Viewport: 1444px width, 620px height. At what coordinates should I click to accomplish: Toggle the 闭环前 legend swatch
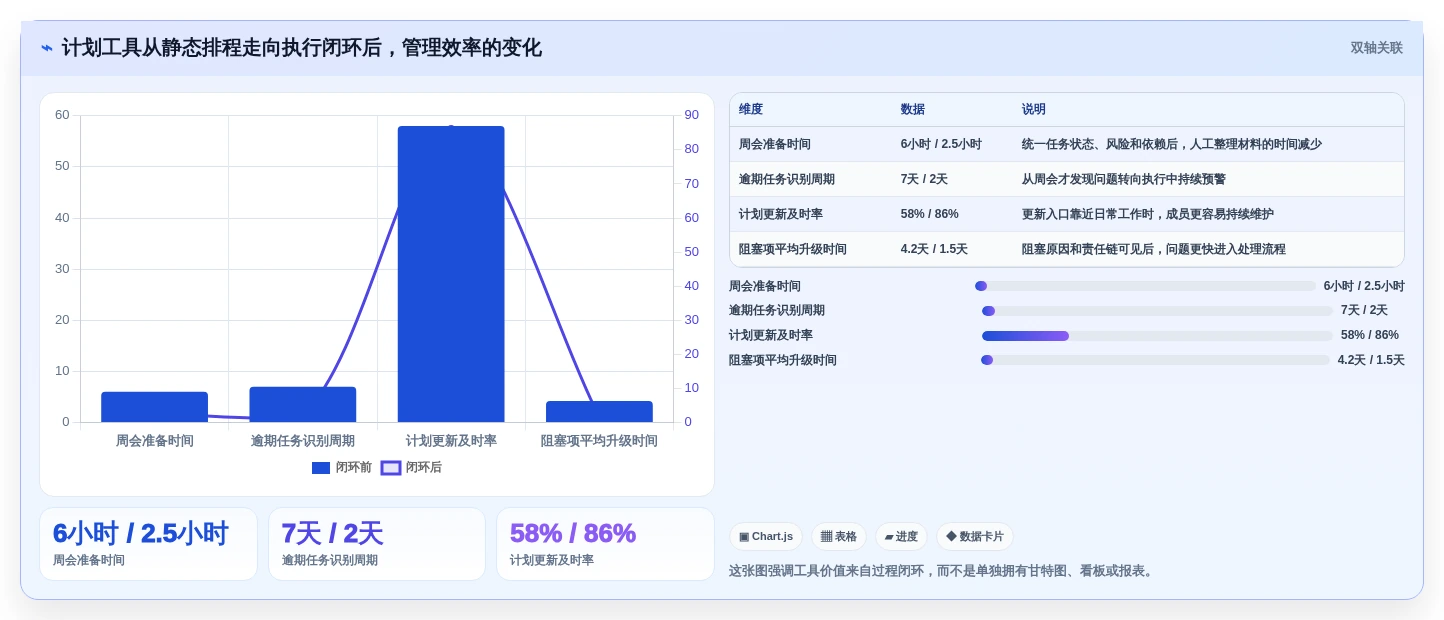(321, 468)
